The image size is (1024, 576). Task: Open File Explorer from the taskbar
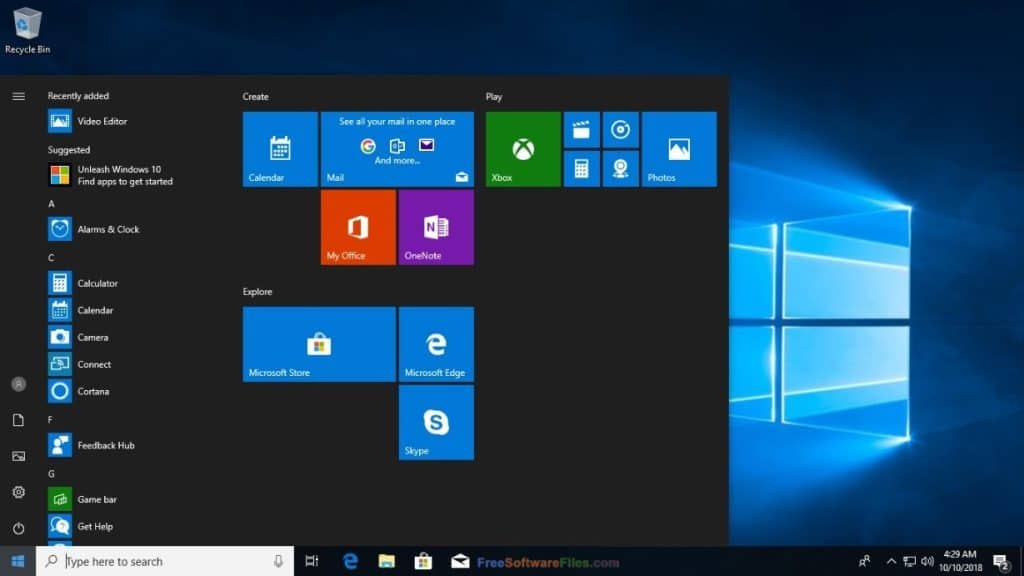387,561
